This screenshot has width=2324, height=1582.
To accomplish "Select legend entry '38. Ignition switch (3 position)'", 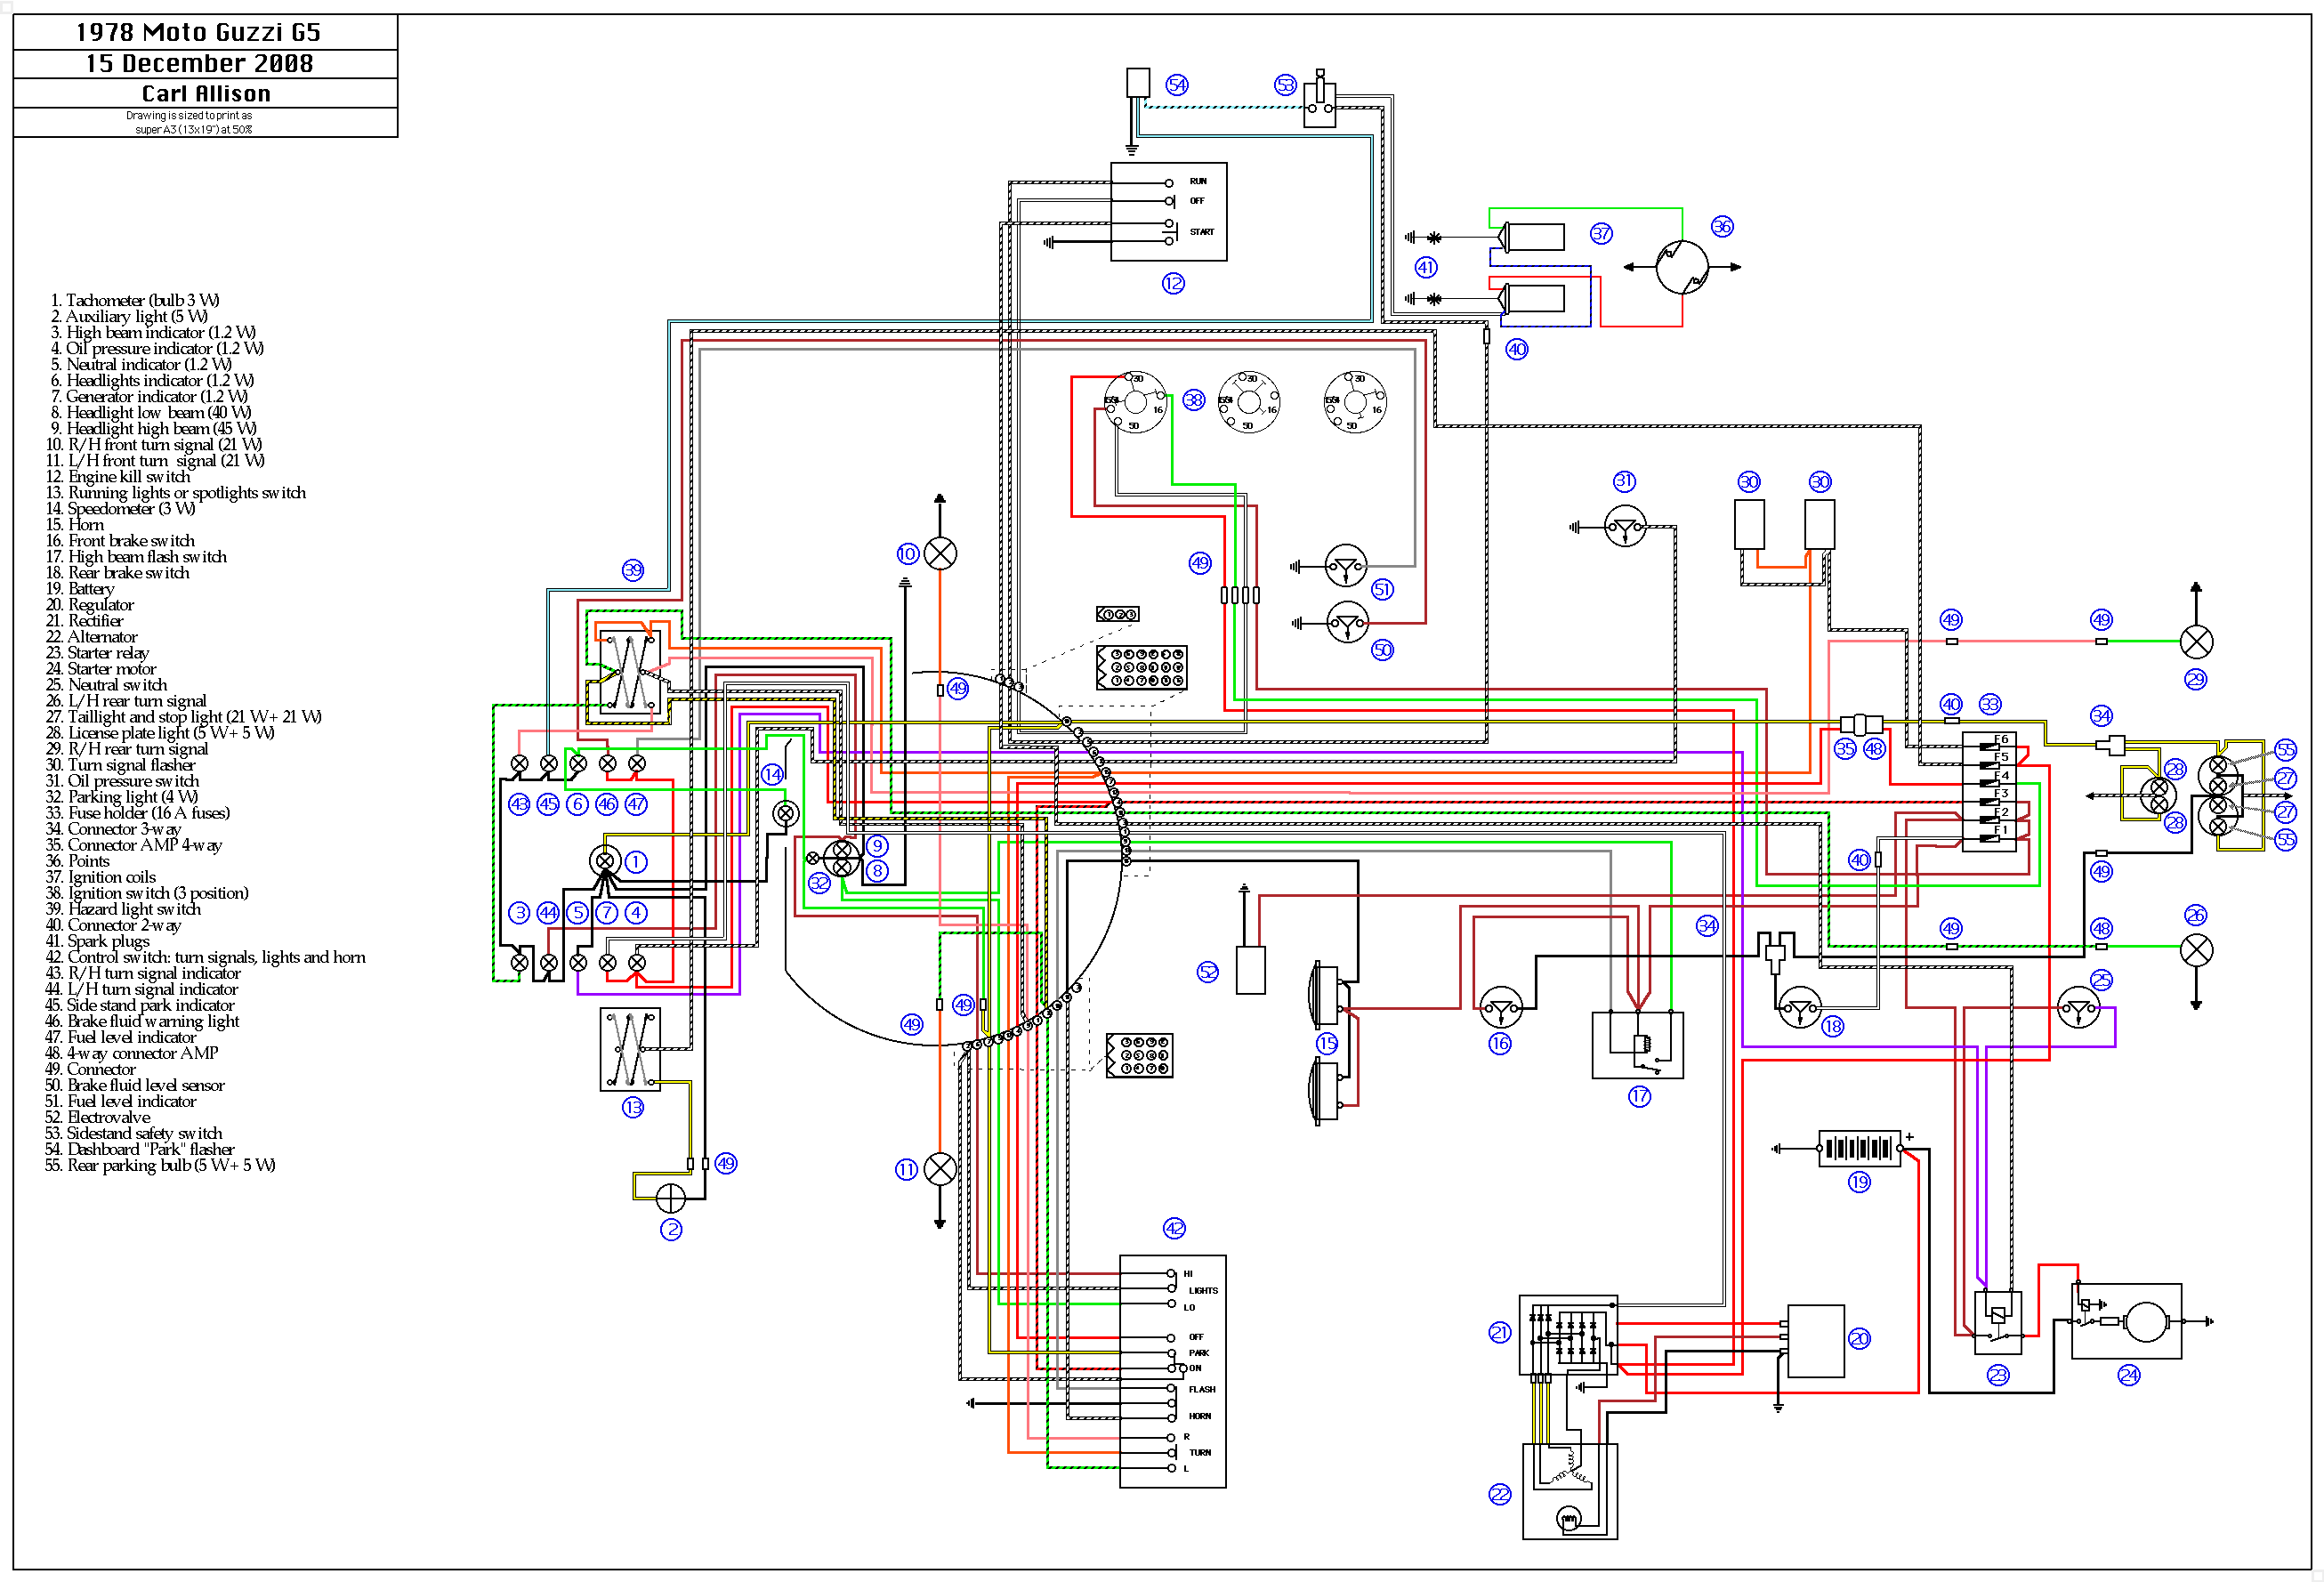I will (147, 892).
